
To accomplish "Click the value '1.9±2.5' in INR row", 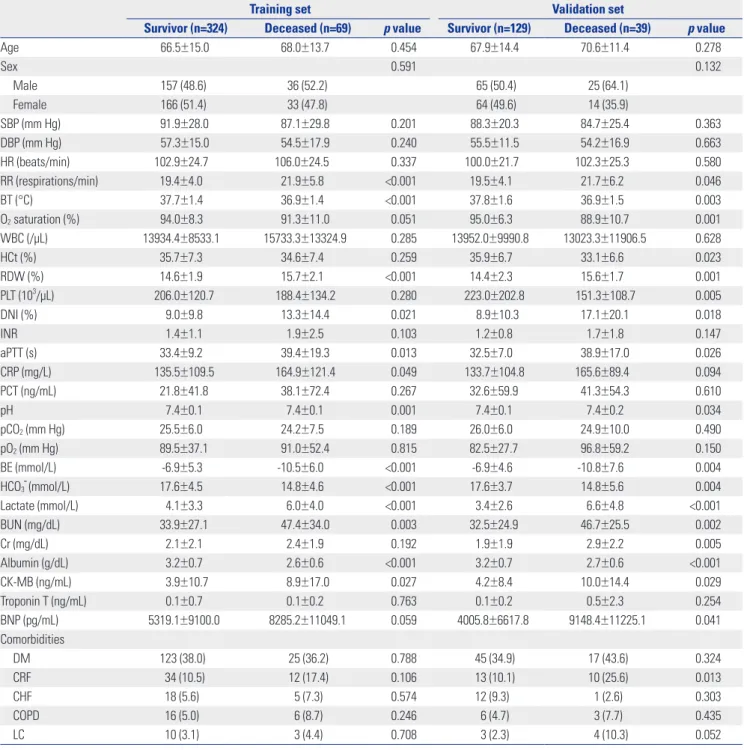I will click(305, 334).
